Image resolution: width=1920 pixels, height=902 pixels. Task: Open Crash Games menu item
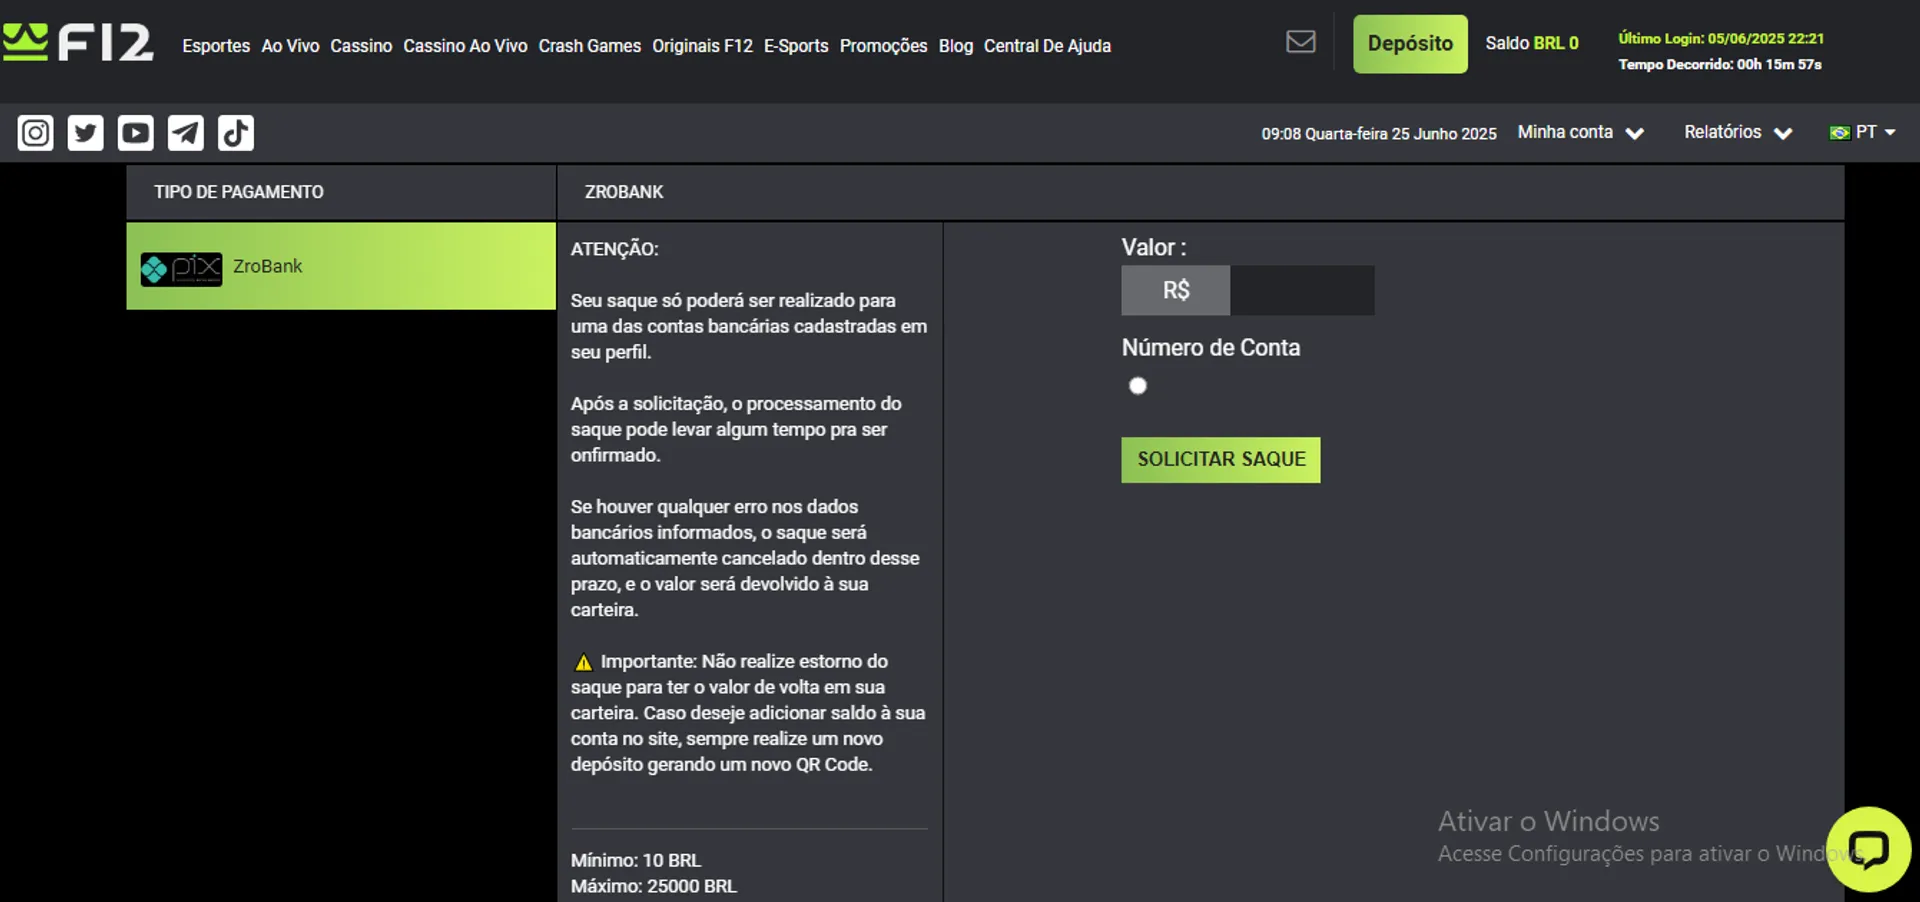(590, 46)
